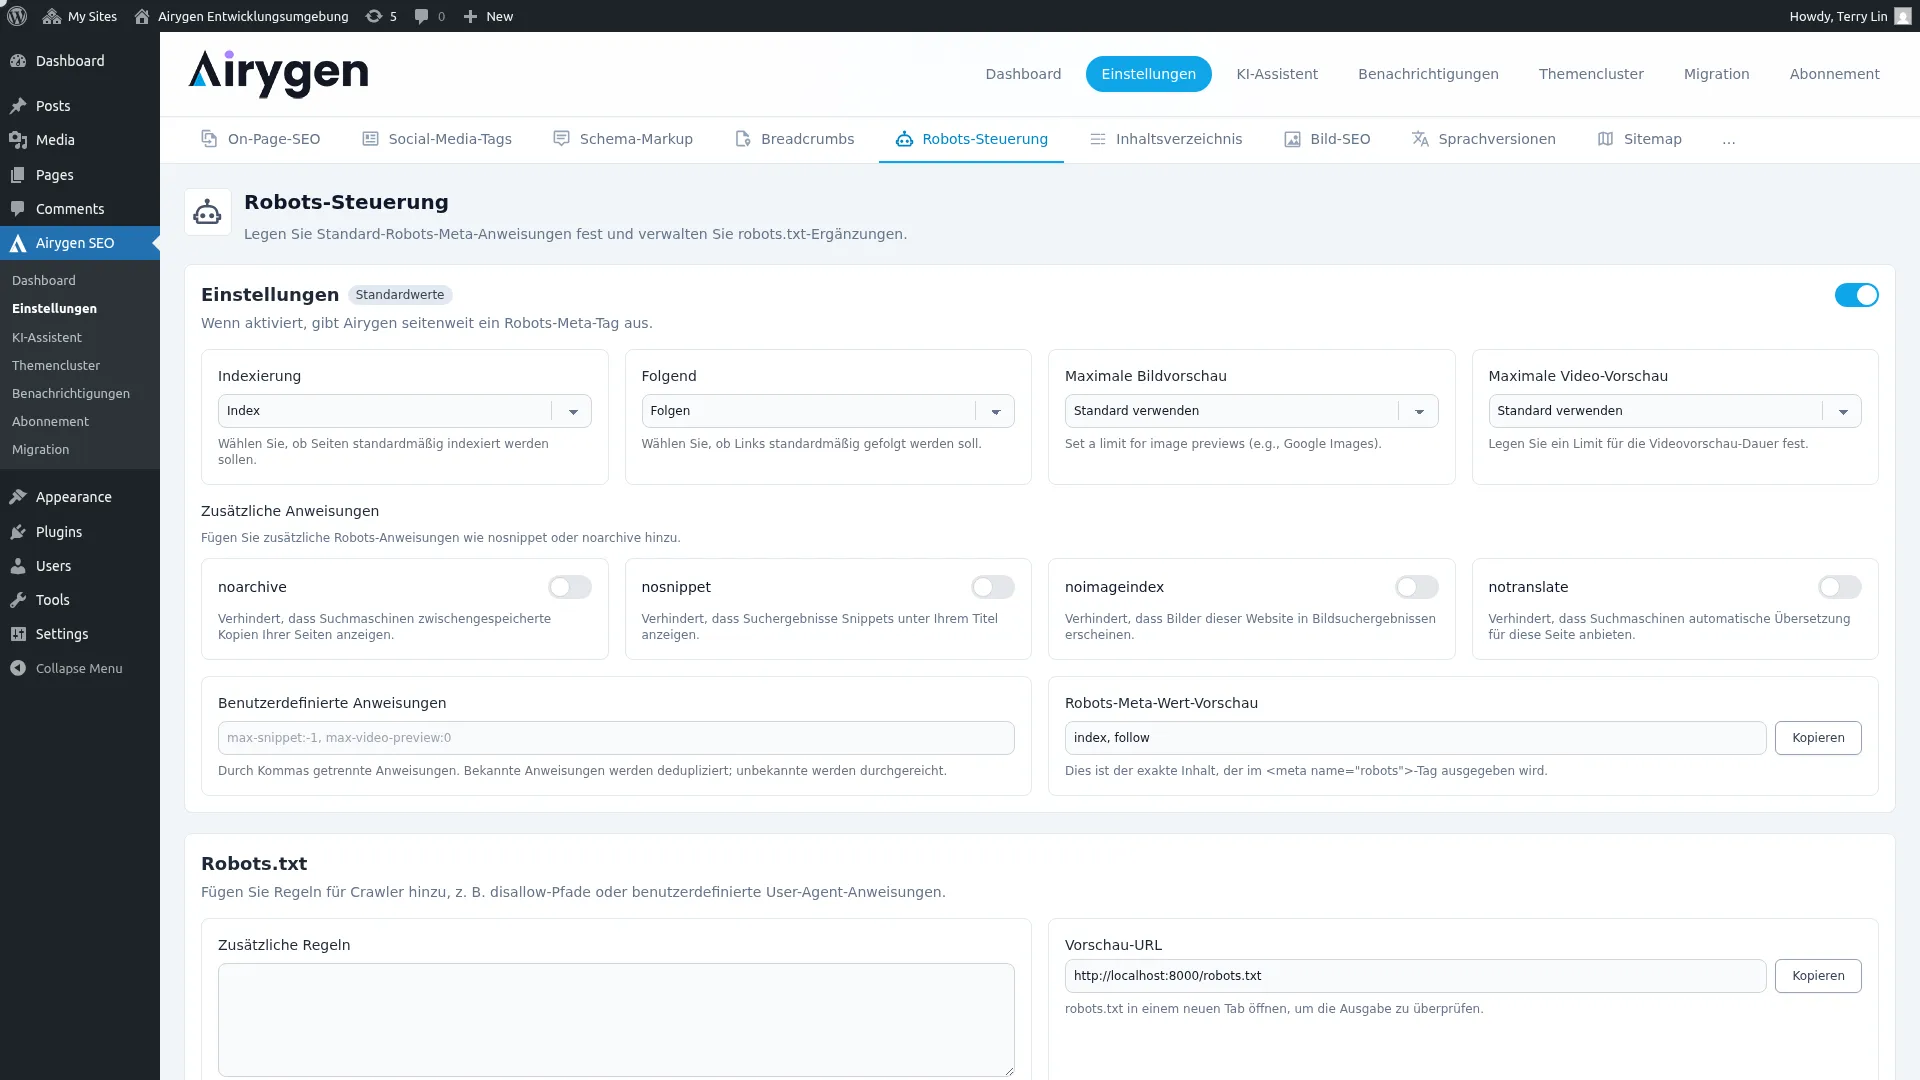Open the Maximale Video-Vorschau dropdown
Image resolution: width=1920 pixels, height=1080 pixels.
click(1675, 411)
